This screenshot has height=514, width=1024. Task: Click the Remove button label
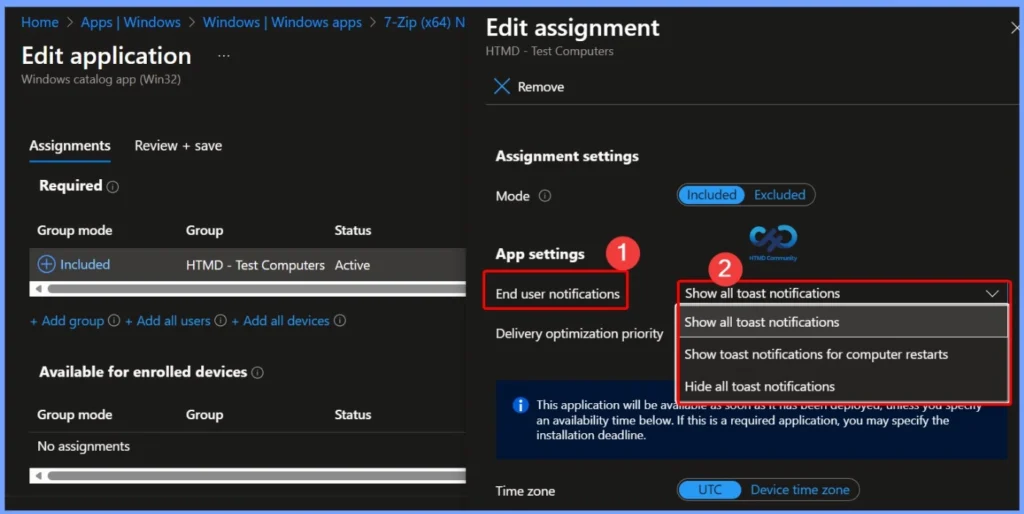pyautogui.click(x=541, y=87)
